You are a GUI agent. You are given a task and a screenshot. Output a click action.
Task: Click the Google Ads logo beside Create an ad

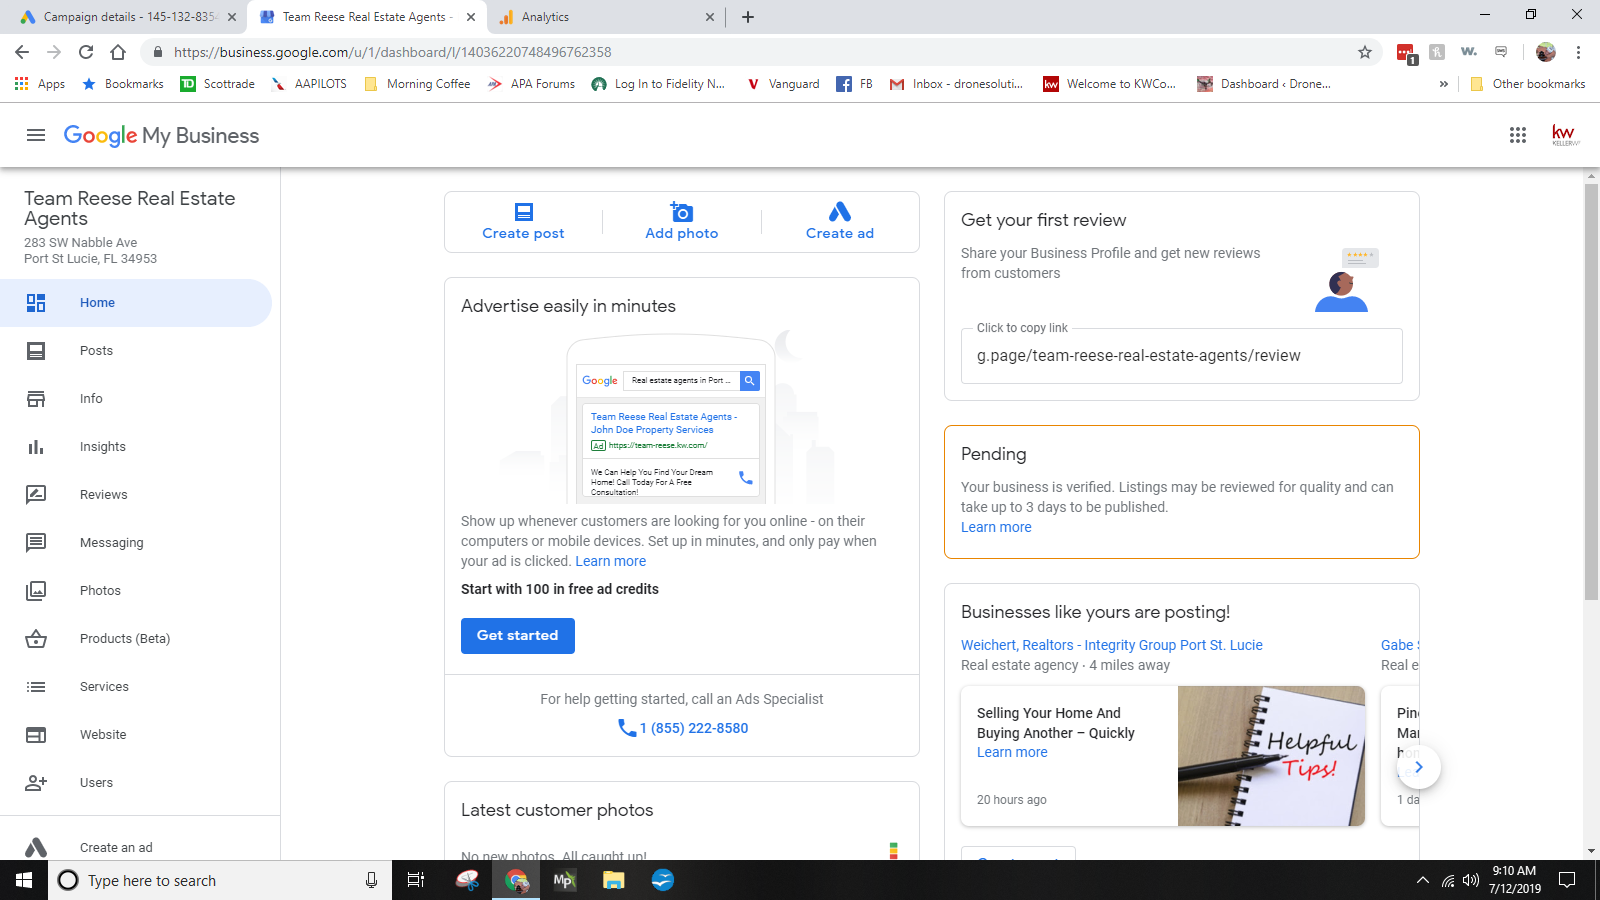pyautogui.click(x=36, y=848)
